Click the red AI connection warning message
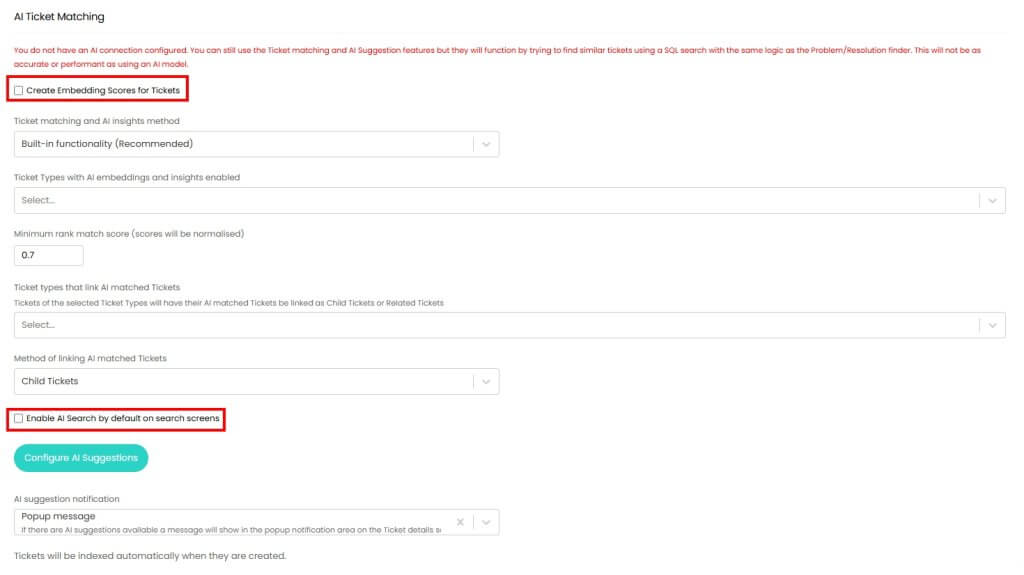 [x=500, y=57]
